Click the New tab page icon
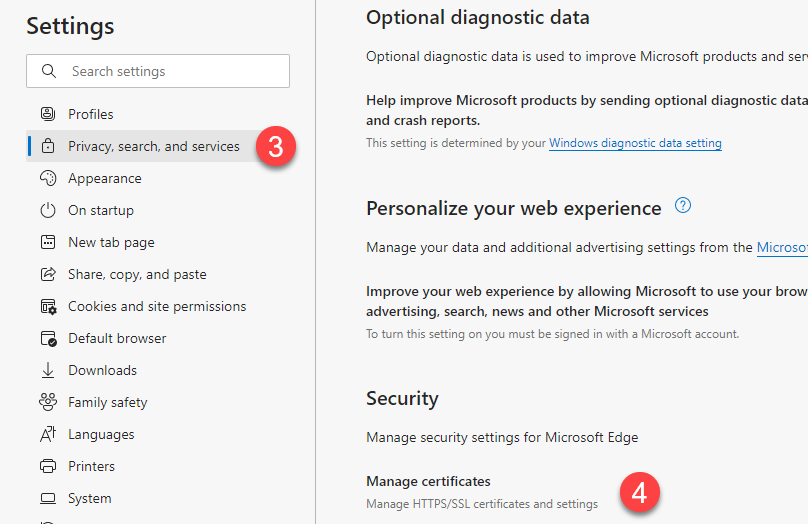 (48, 242)
